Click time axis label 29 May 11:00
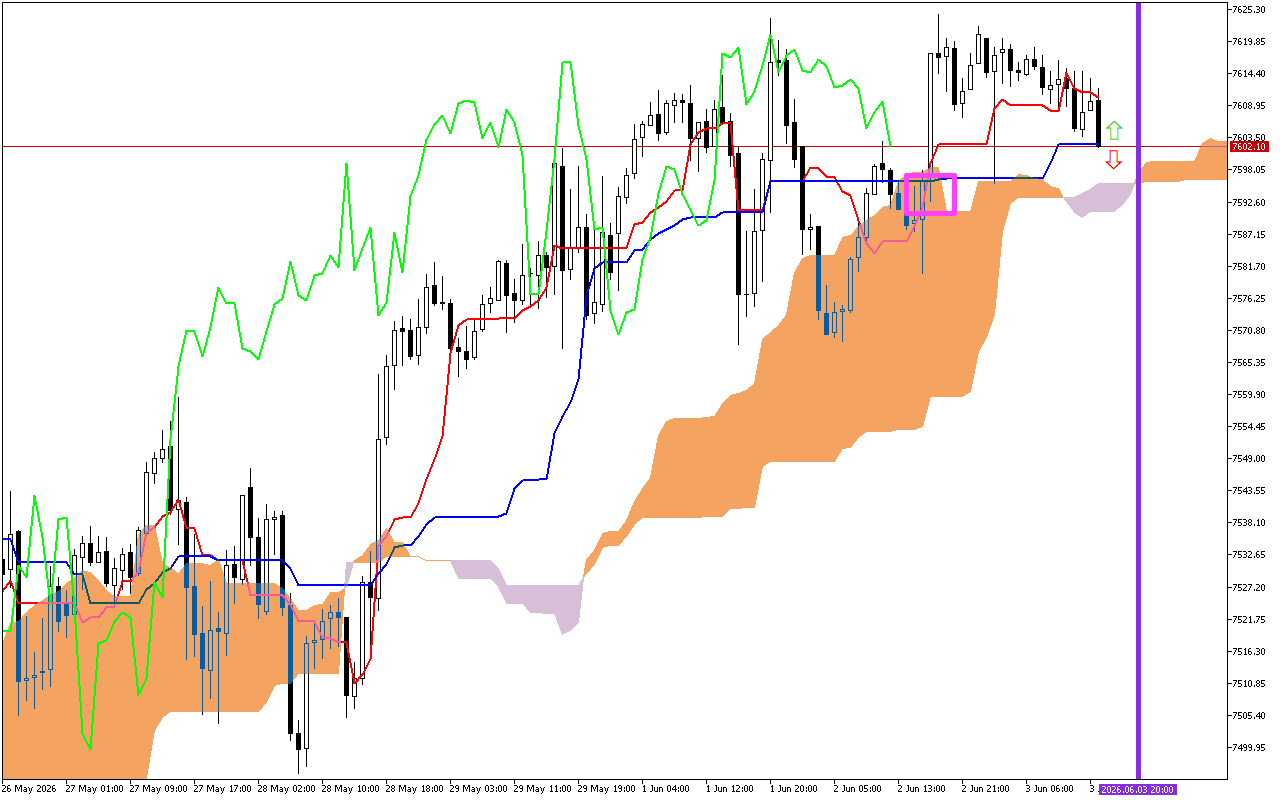Image resolution: width=1280 pixels, height=800 pixels. pos(542,788)
